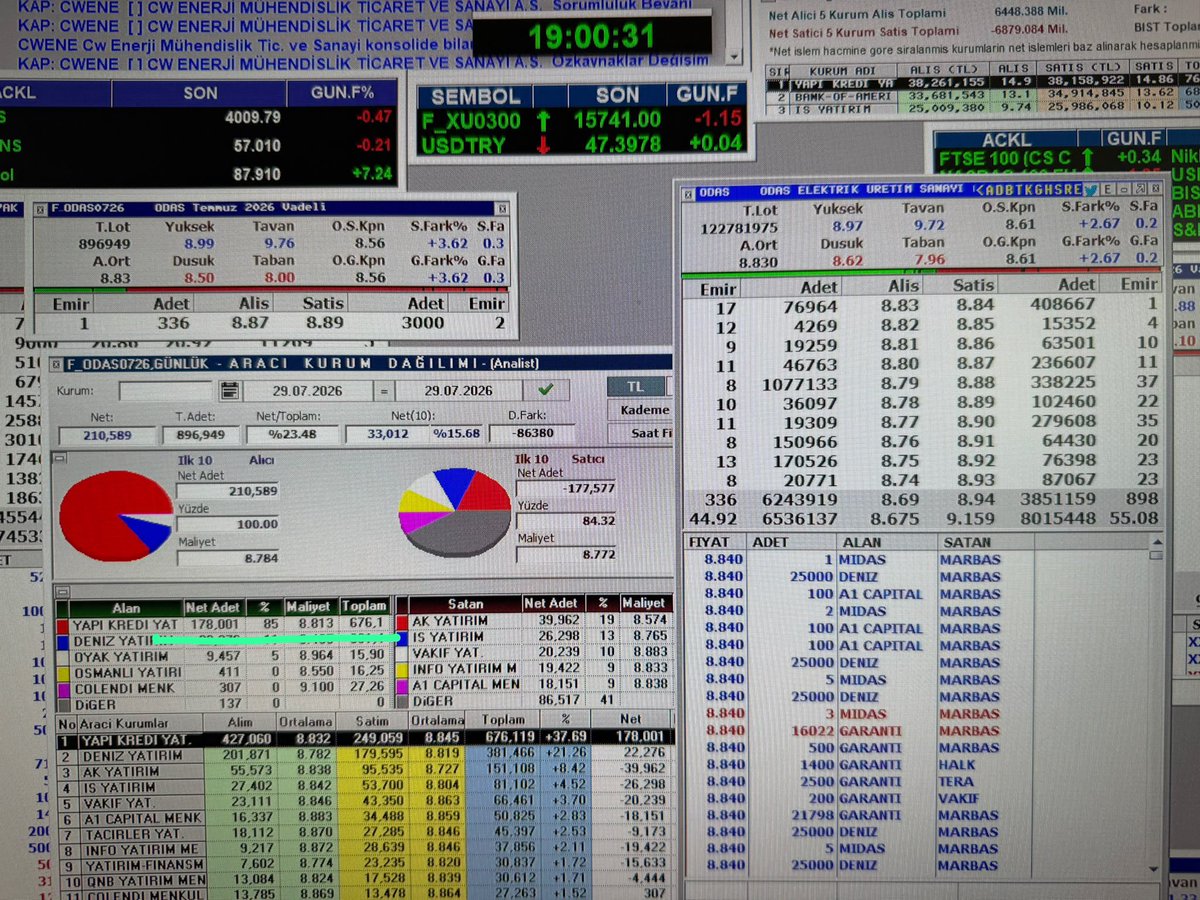The image size is (1200, 900).
Task: Click the USDTRY ticker row
Action: [x=582, y=144]
